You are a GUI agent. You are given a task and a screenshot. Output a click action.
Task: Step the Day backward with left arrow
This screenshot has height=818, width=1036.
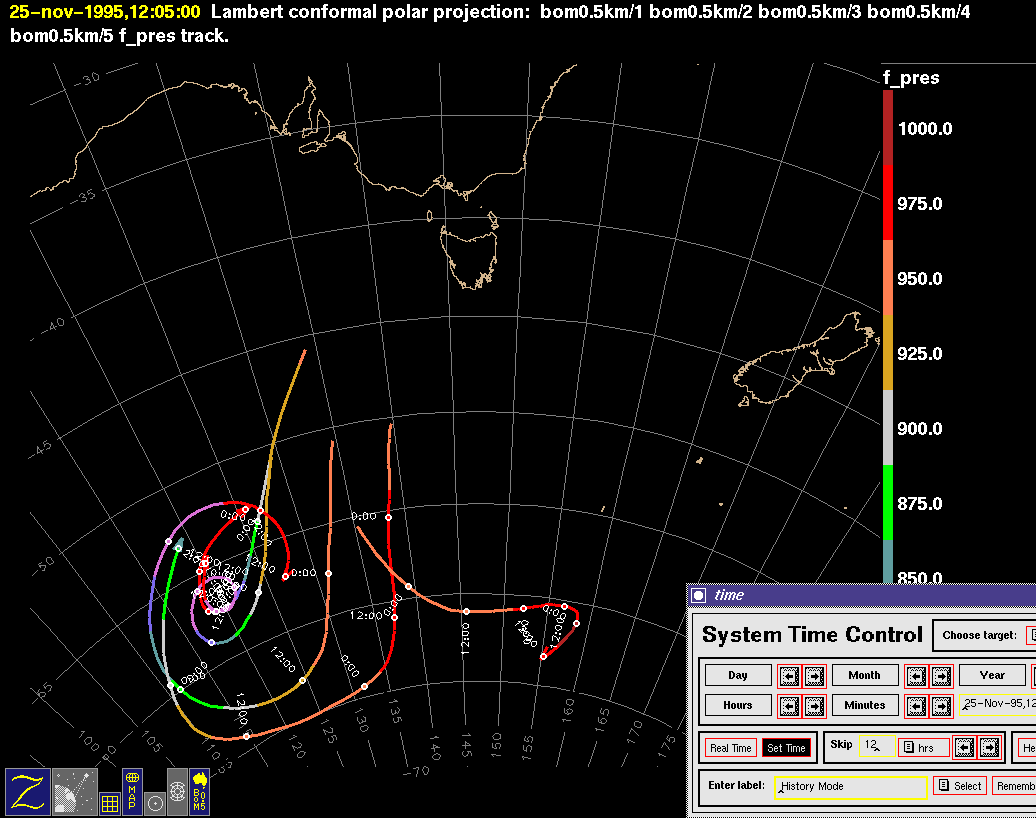coord(789,676)
